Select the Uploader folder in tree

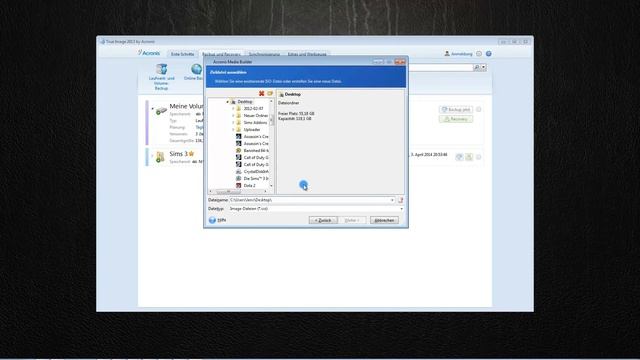click(x=248, y=129)
